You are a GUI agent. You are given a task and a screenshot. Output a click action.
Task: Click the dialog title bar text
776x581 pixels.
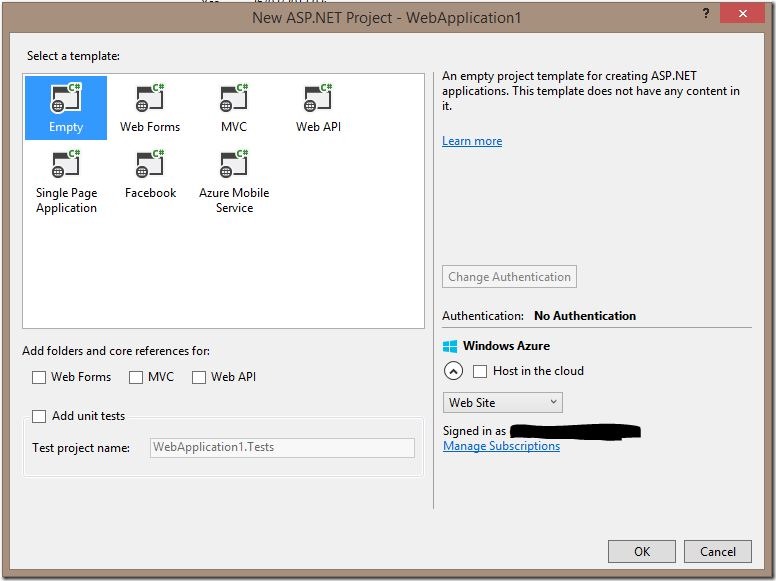coord(387,18)
